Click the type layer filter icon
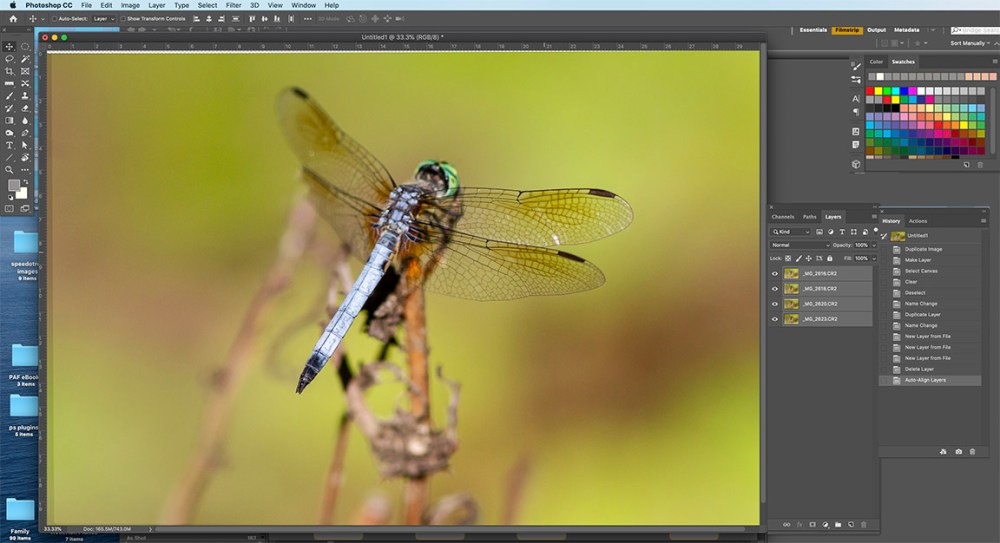 [842, 232]
